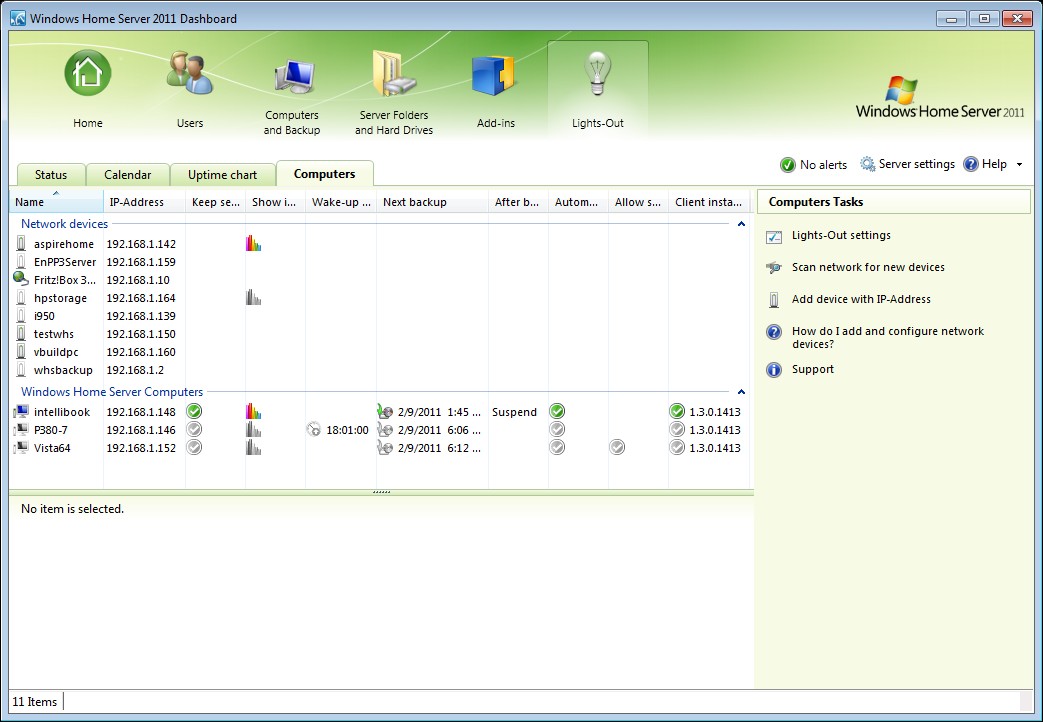
Task: Open the Lights-Out lightbulb section
Action: point(597,73)
